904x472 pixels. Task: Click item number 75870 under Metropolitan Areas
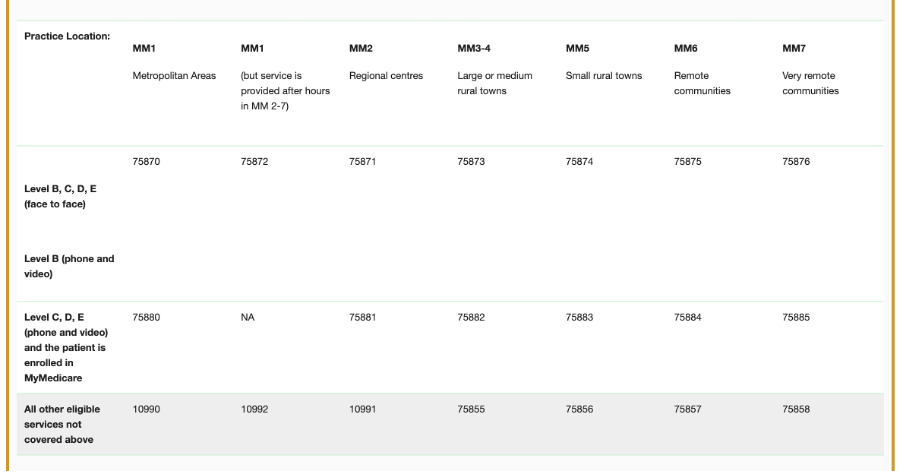click(x=146, y=162)
